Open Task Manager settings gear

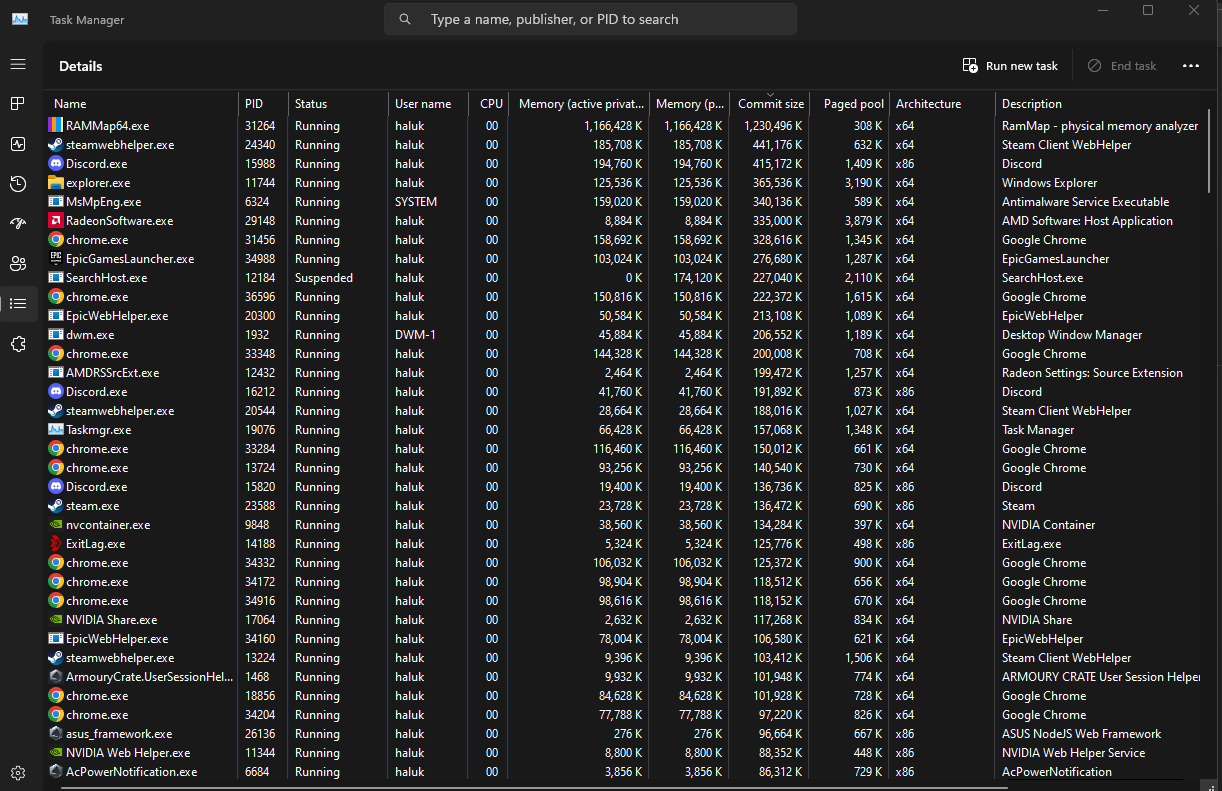coord(18,773)
